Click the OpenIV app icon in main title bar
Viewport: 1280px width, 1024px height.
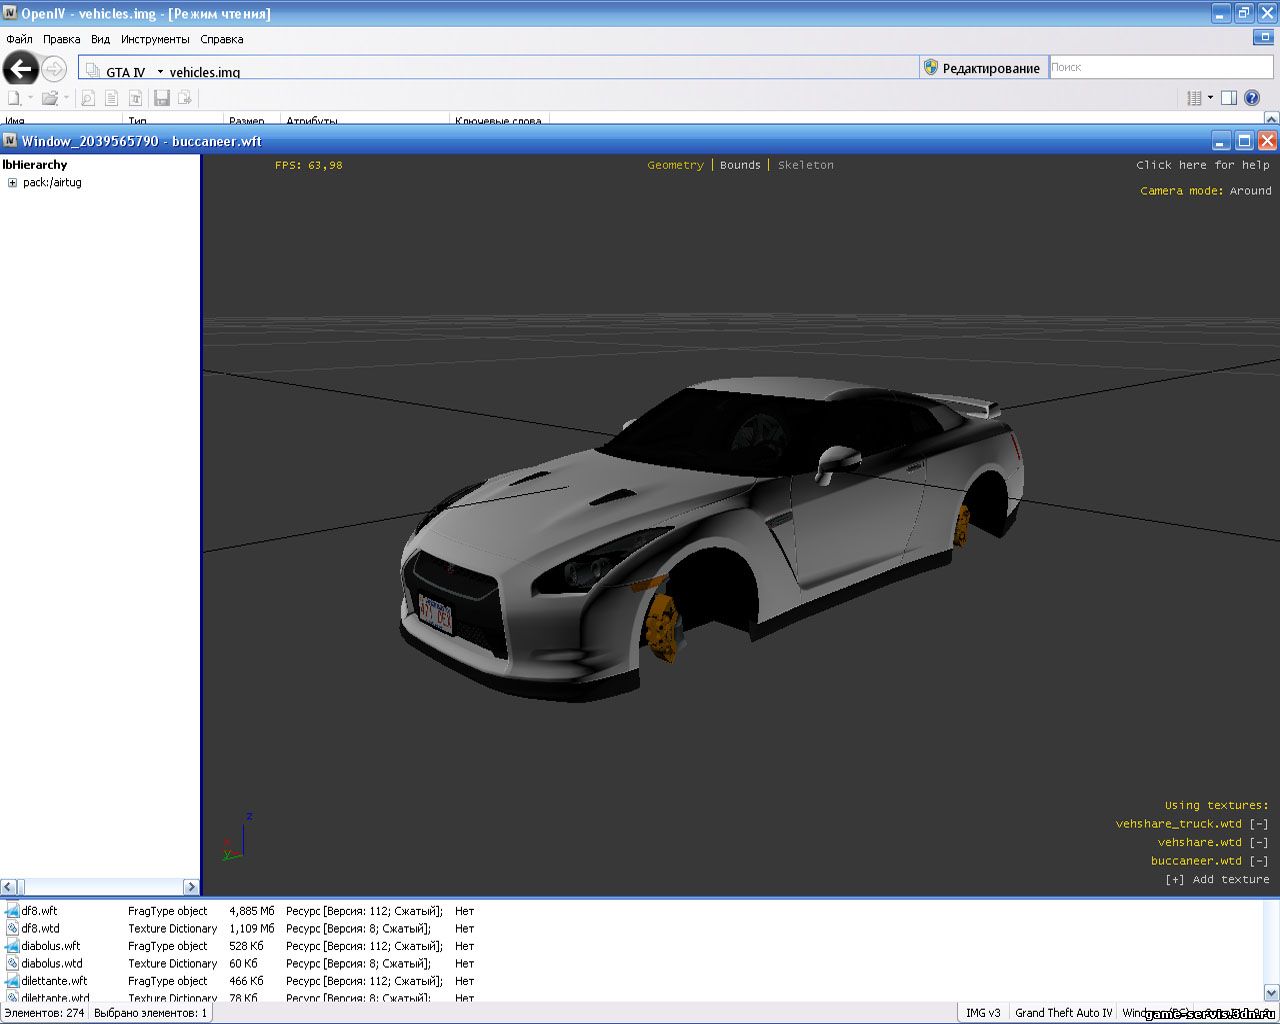click(10, 14)
